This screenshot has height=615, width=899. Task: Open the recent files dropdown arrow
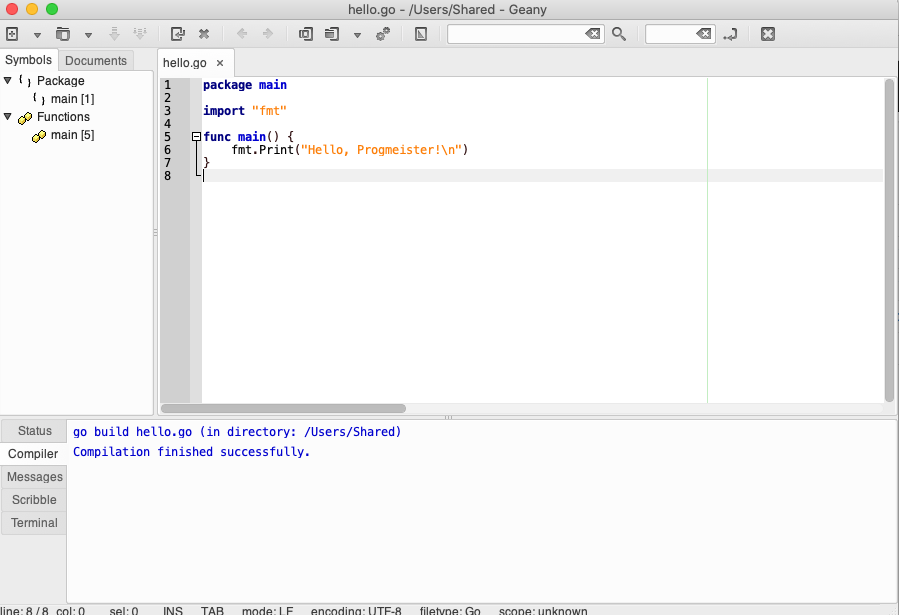pyautogui.click(x=88, y=35)
